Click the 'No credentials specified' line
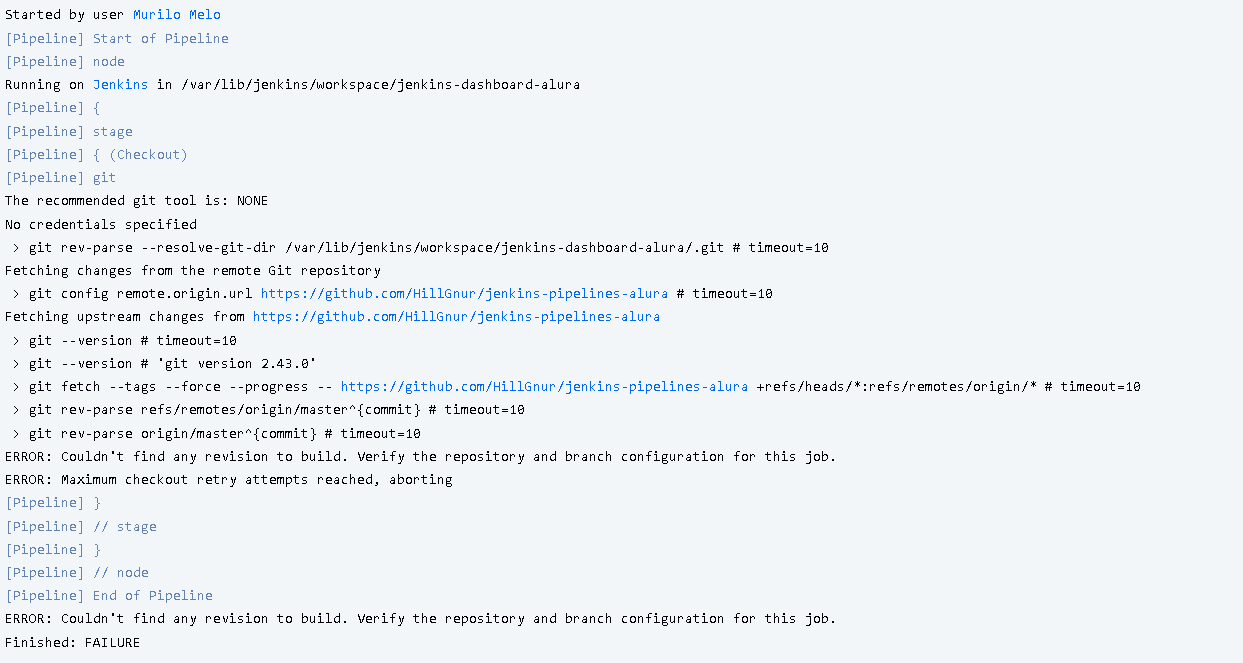The width and height of the screenshot is (1243, 663). click(101, 225)
